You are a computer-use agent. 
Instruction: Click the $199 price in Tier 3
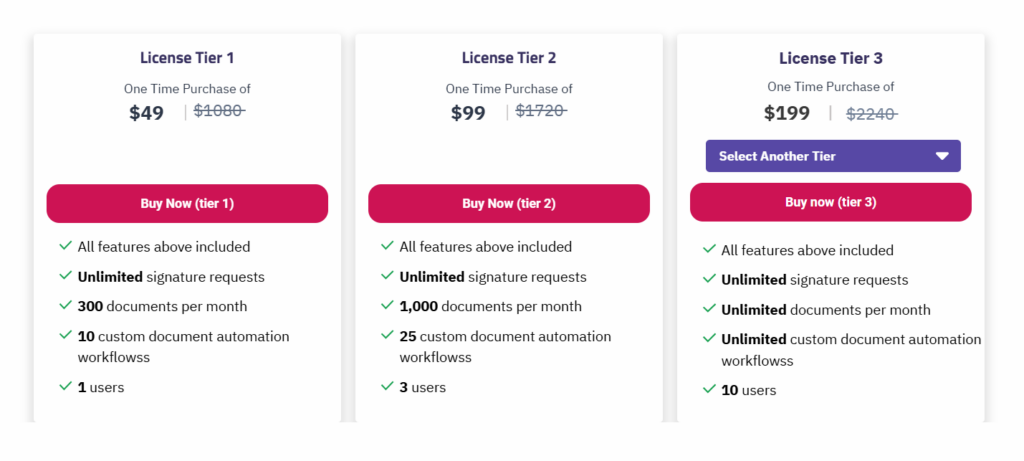point(787,113)
